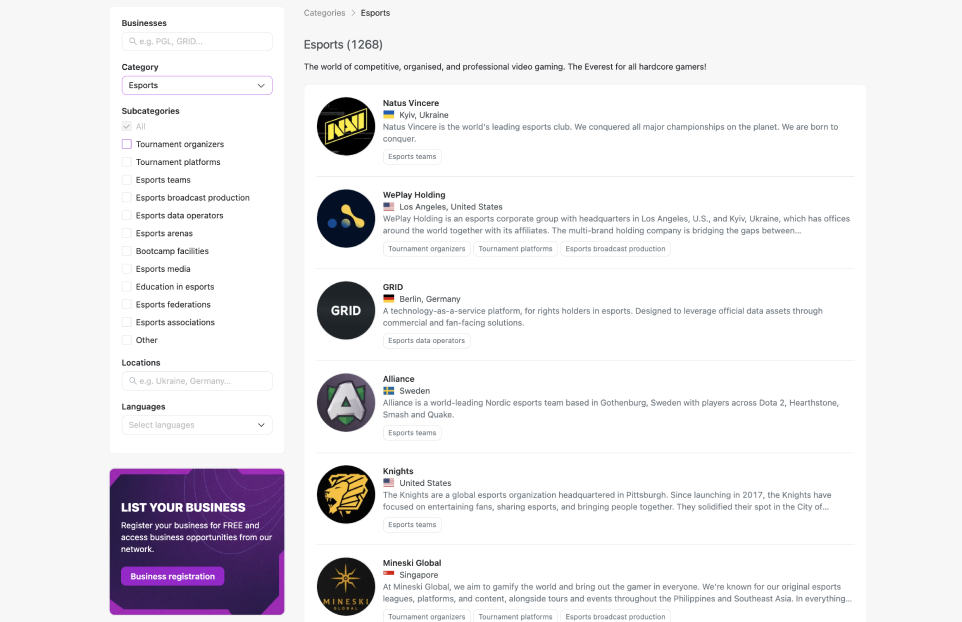
Task: Click Esports data operators tag under GRID
Action: [x=426, y=341]
